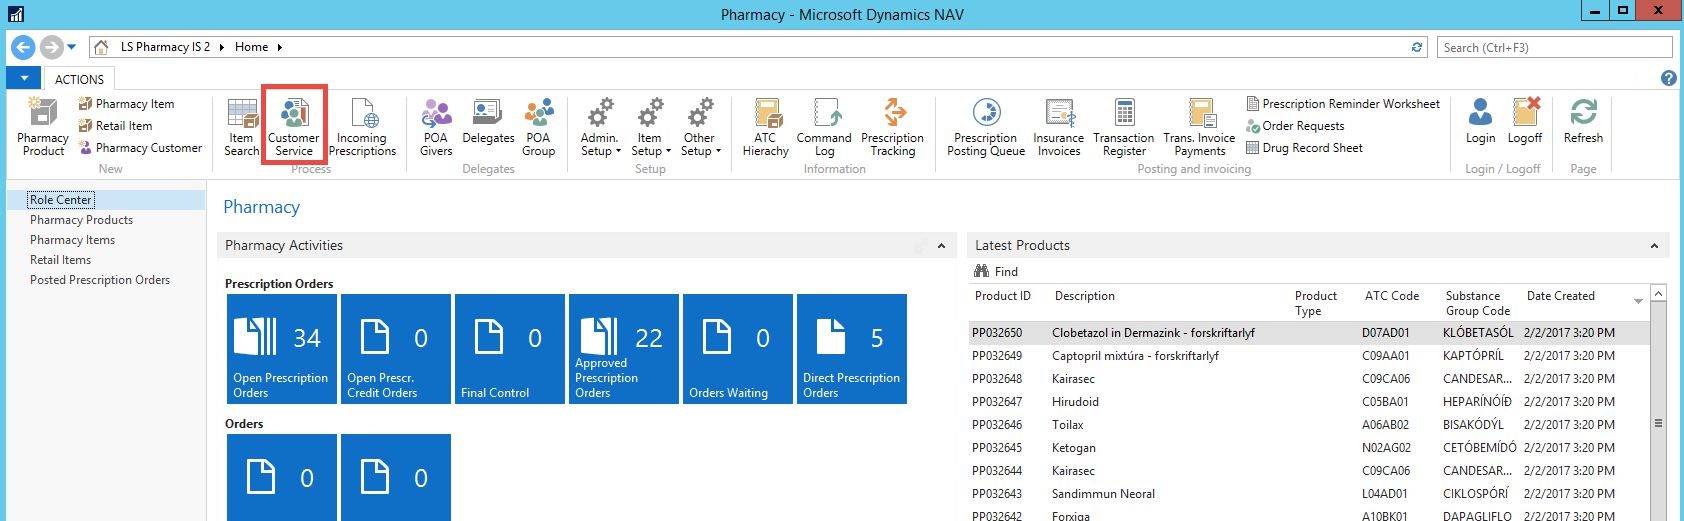Collapse the Latest Products panel
This screenshot has width=1684, height=521.
(1654, 246)
